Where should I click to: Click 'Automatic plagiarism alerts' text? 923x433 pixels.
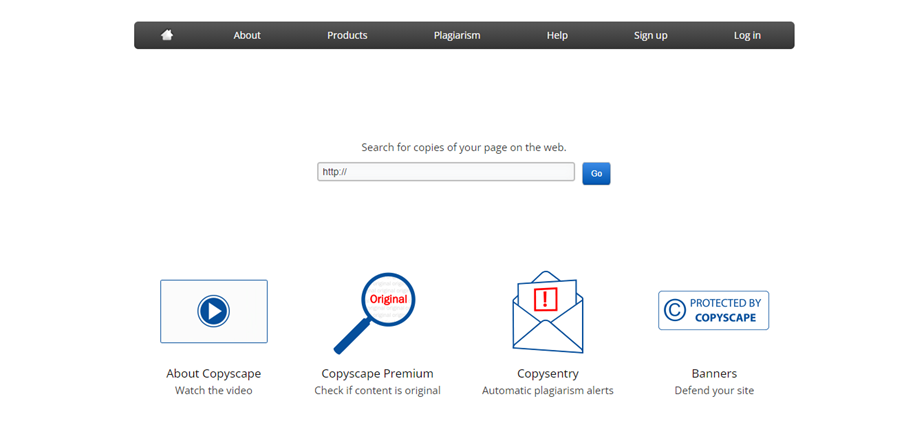pyautogui.click(x=547, y=390)
